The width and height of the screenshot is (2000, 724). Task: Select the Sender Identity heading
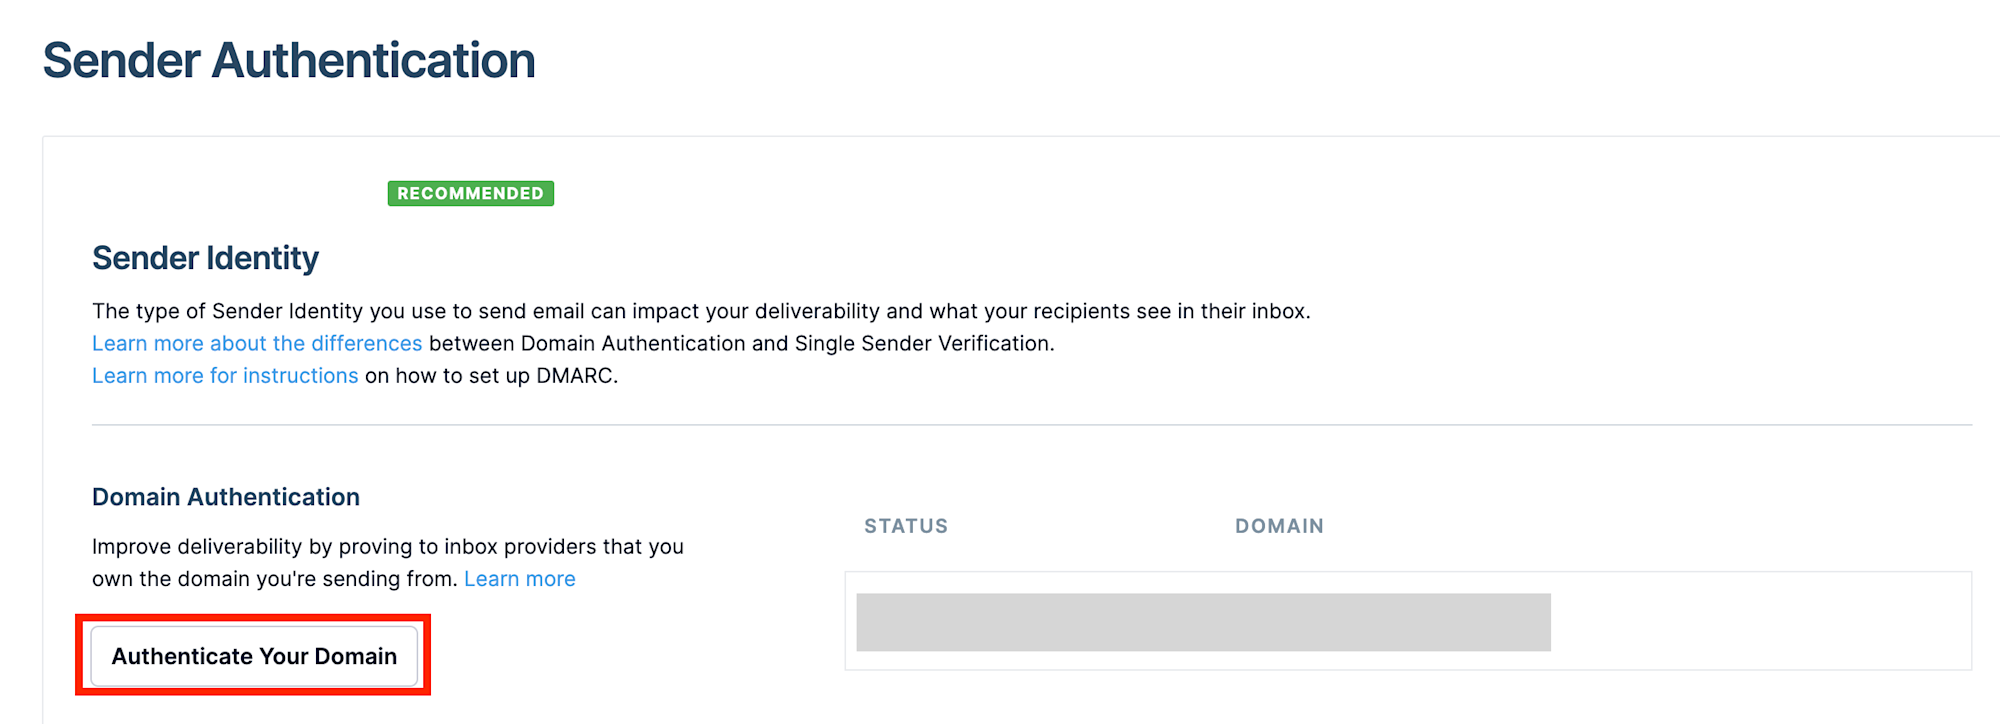pos(205,258)
